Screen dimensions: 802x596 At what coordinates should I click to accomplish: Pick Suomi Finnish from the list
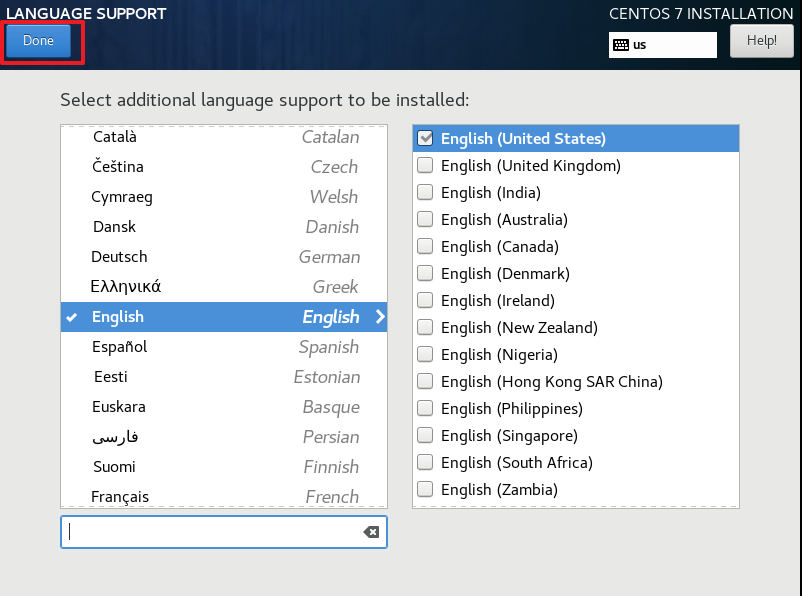(224, 467)
